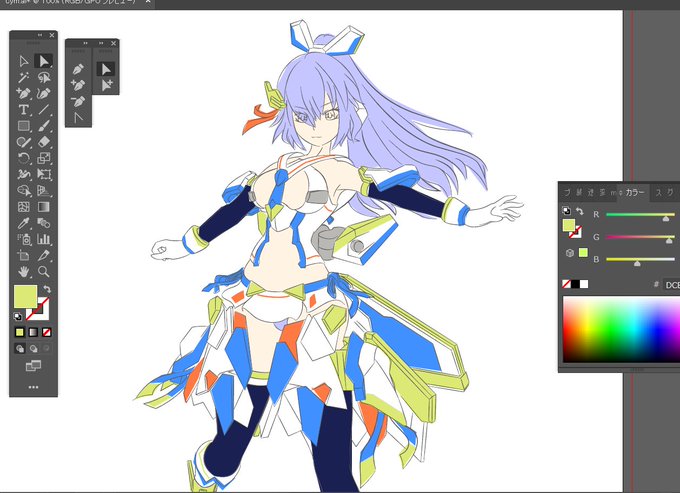Pick Group Selection tool (arrow with plus)
This screenshot has width=680, height=493.
(x=106, y=85)
